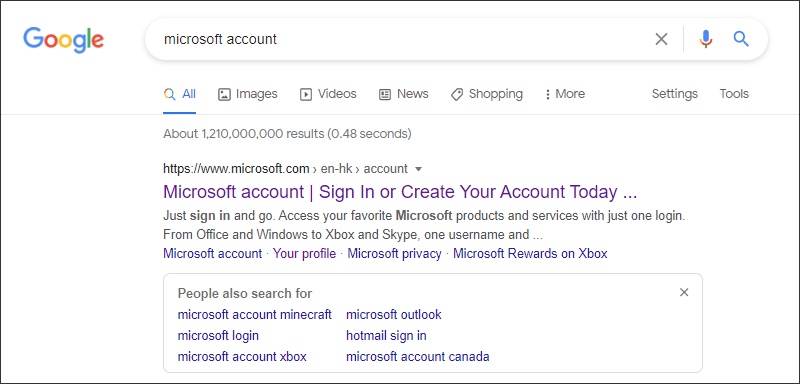Open Microsoft account Sign In result title
Viewport: 800px width, 384px height.
pyautogui.click(x=400, y=192)
